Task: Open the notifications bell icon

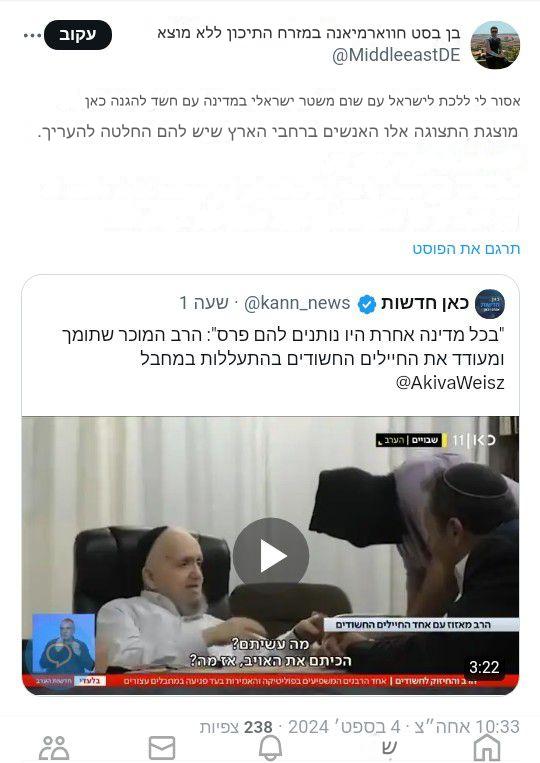Action: tap(270, 747)
